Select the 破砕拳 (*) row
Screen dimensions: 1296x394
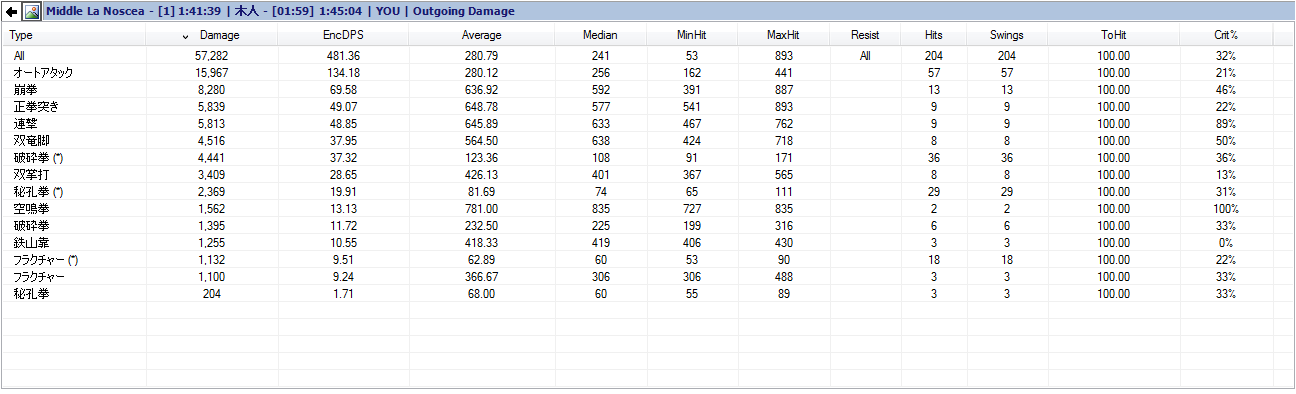(647, 158)
